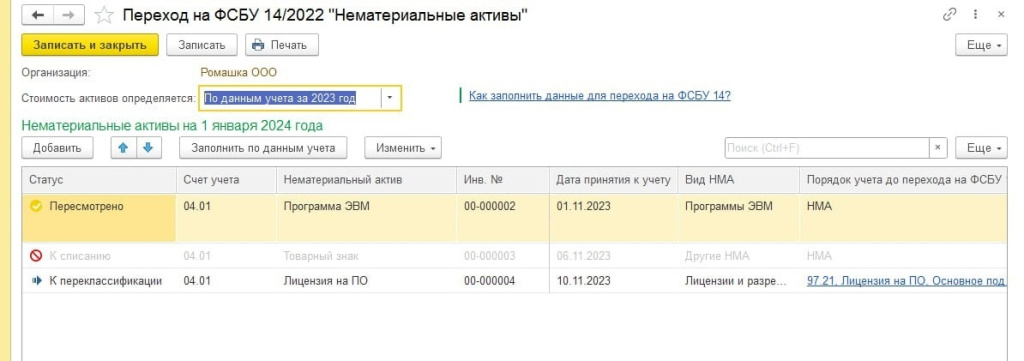Open the ФСБУ 14 help link
The width and height of the screenshot is (1024, 361).
pos(600,96)
